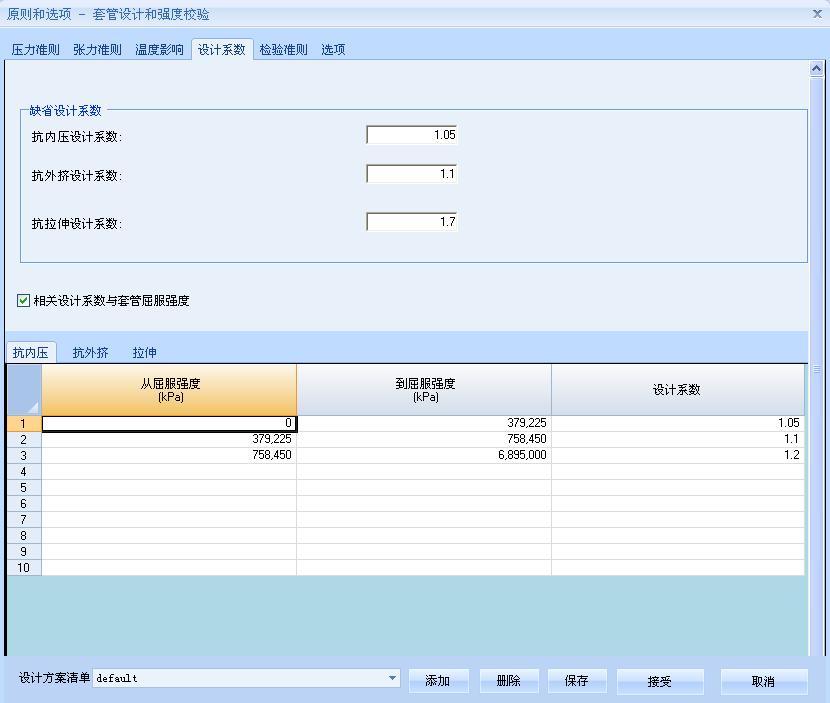Select row 1 cell with value 0
This screenshot has width=830, height=703.
point(169,423)
